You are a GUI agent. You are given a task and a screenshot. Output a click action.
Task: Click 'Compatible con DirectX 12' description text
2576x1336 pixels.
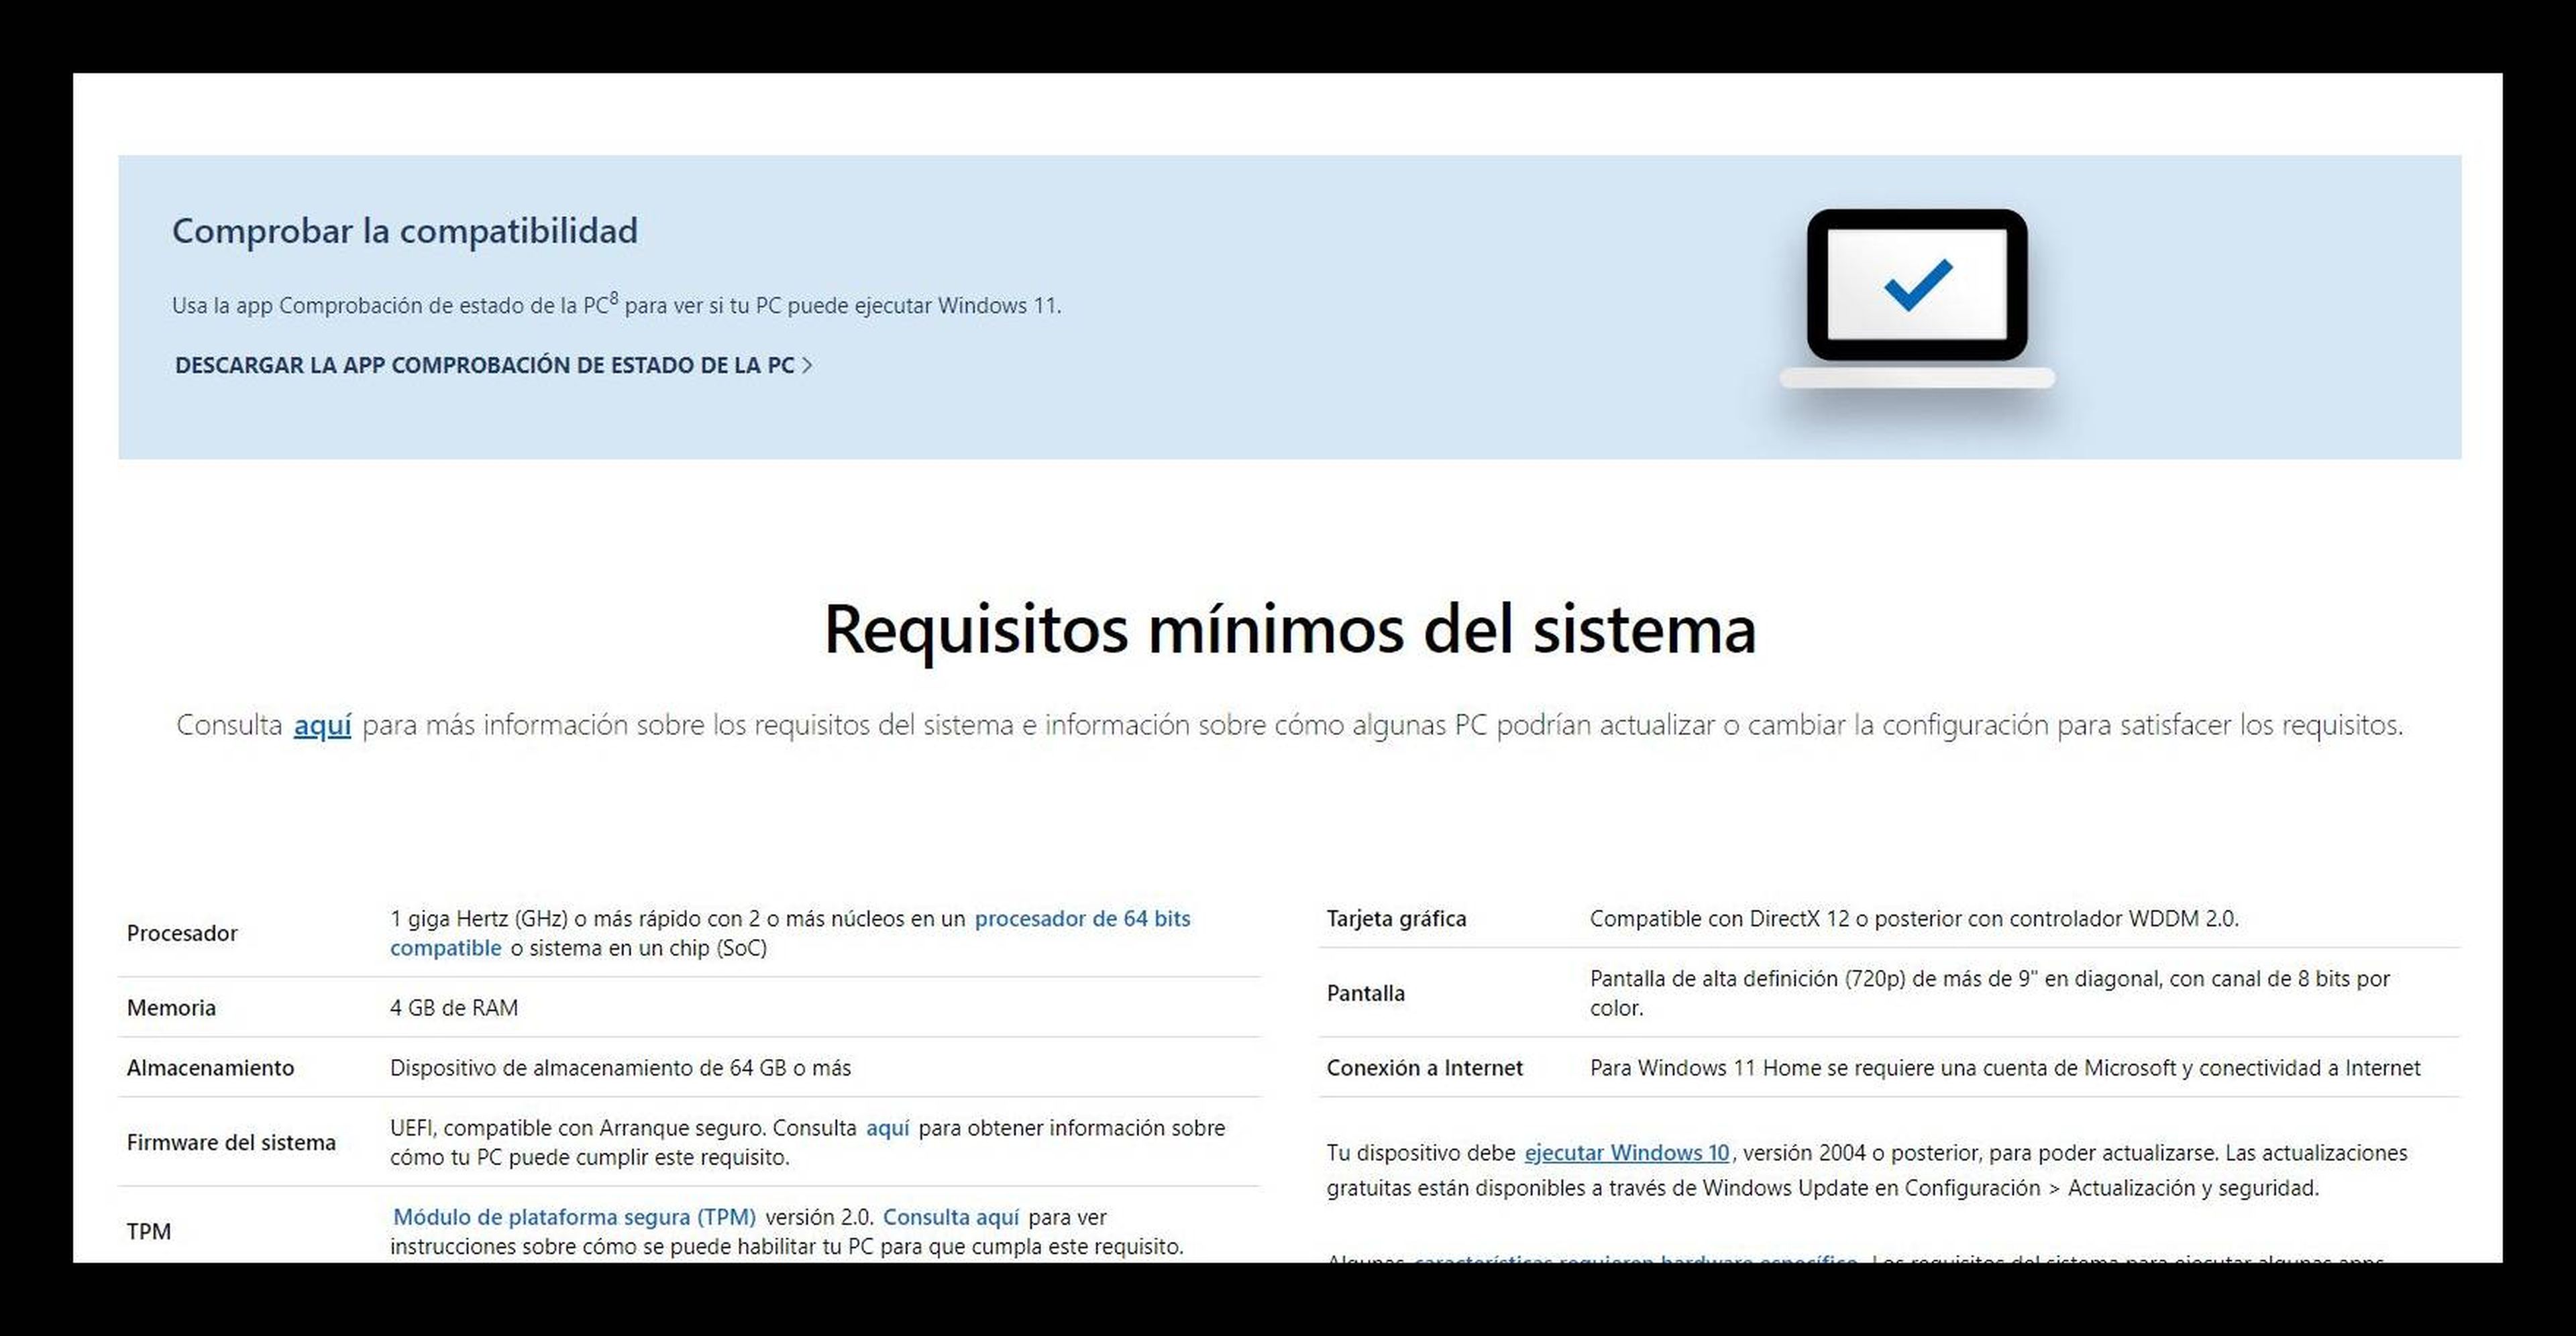pyautogui.click(x=1914, y=918)
